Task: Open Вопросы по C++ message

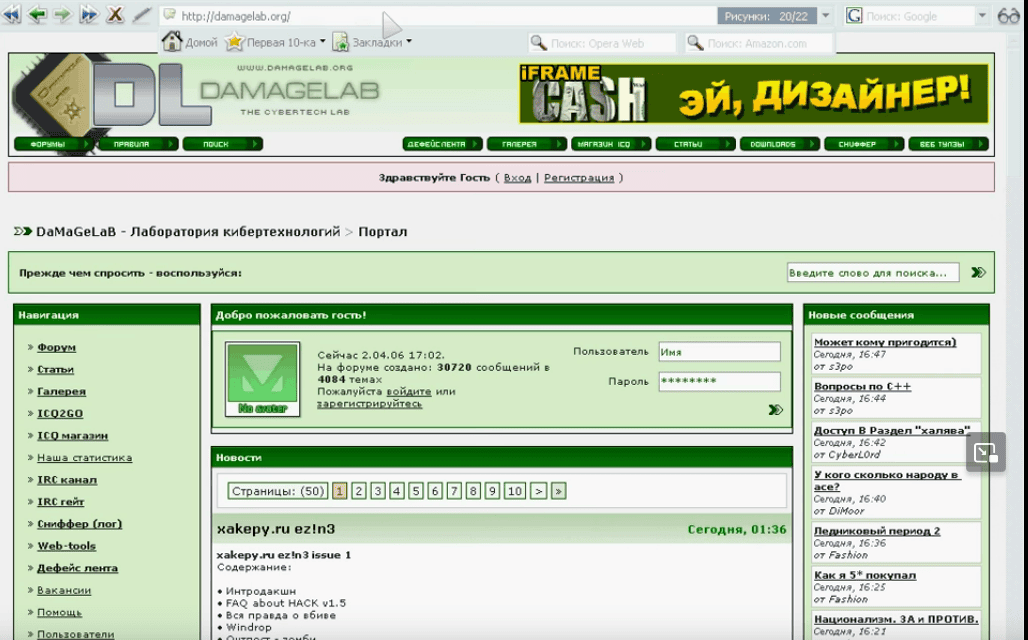Action: click(x=862, y=386)
